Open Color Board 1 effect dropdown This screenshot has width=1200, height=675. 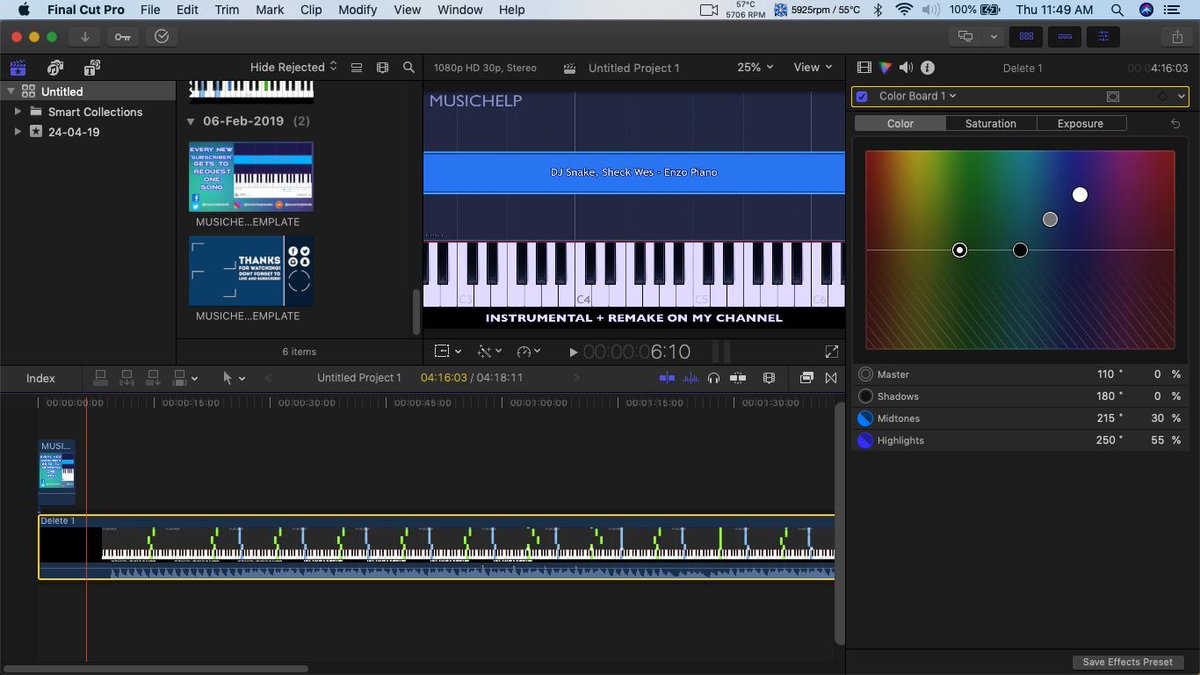pyautogui.click(x=917, y=96)
